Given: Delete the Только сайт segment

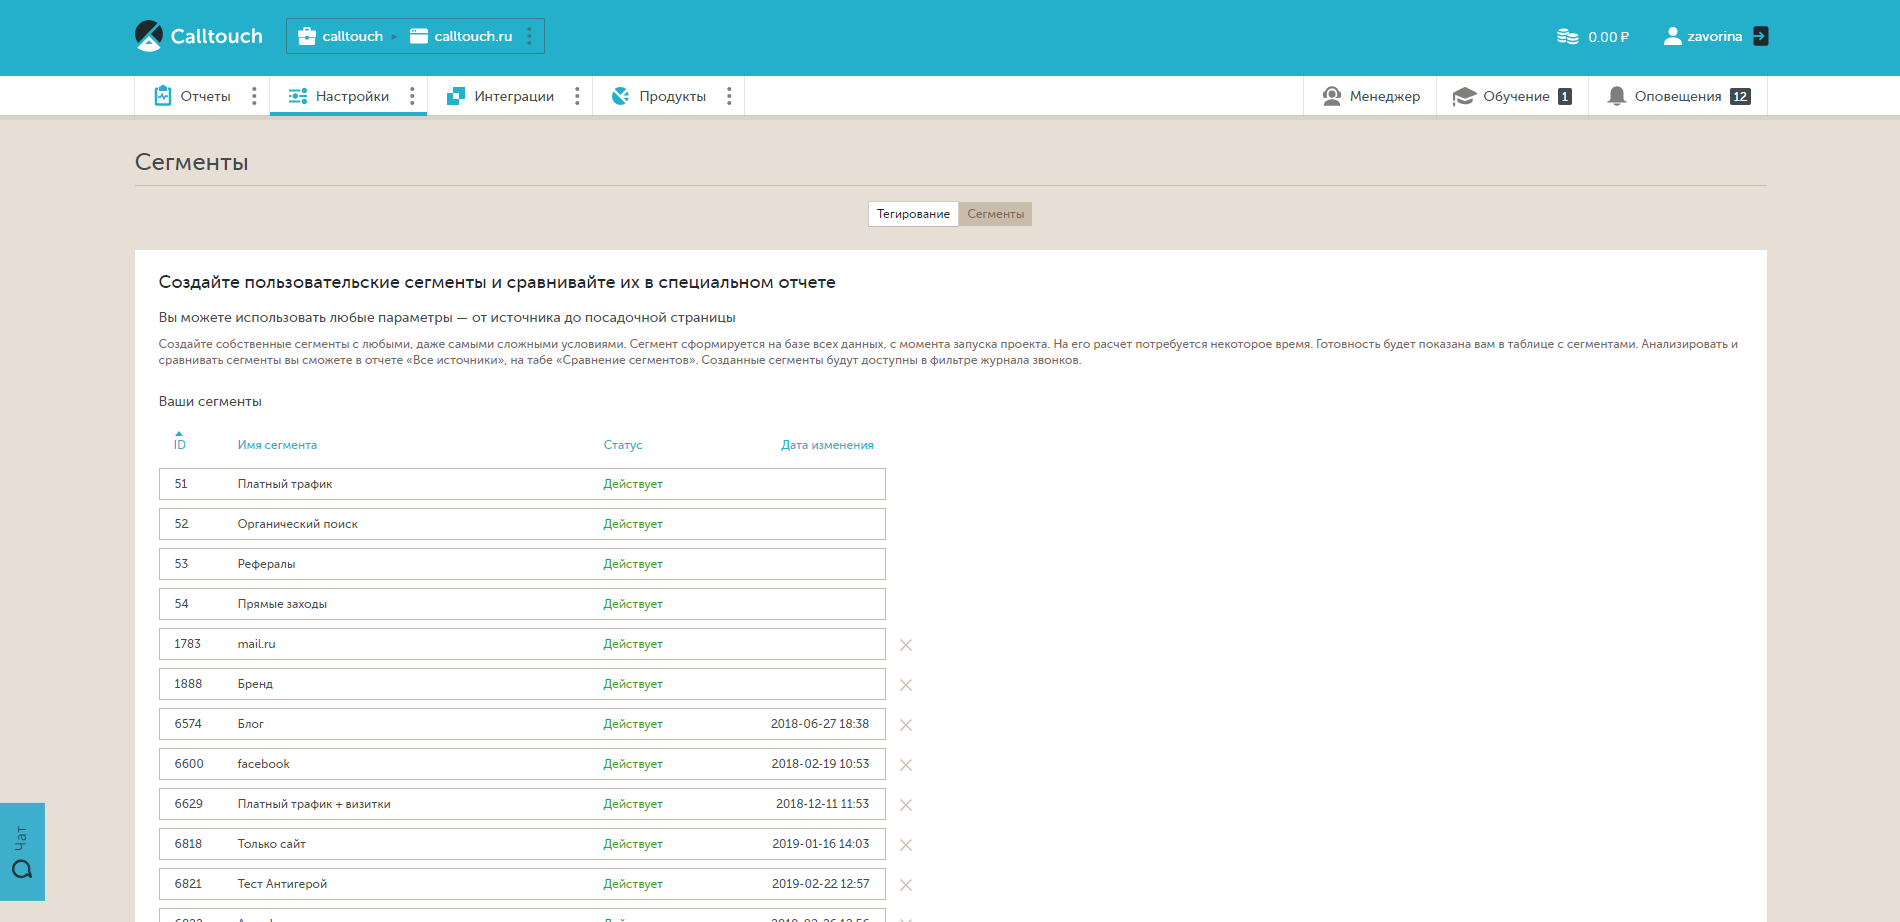Looking at the screenshot, I should pyautogui.click(x=906, y=845).
